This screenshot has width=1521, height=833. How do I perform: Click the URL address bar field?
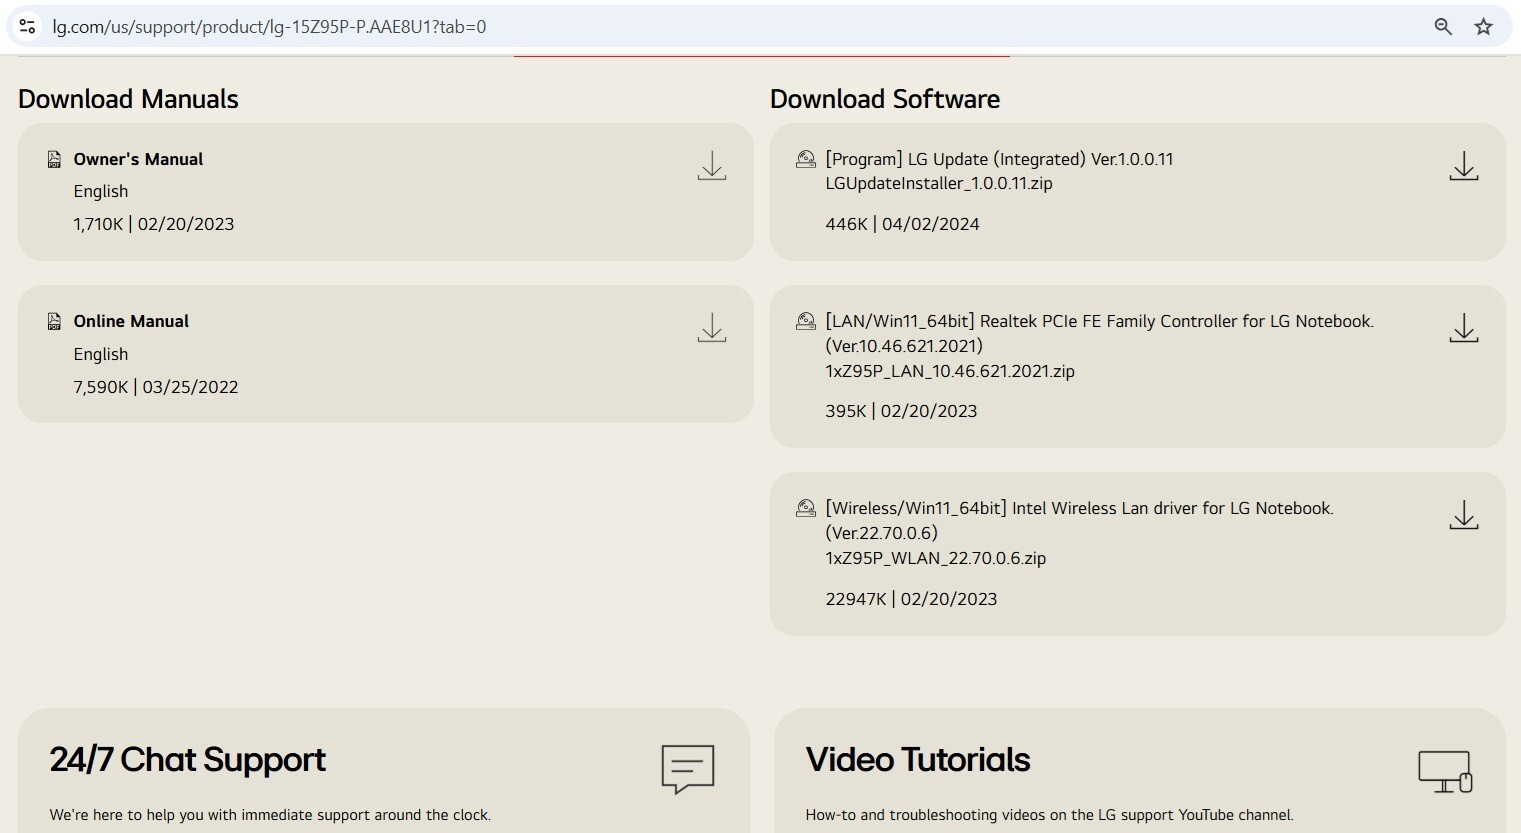(x=700, y=27)
